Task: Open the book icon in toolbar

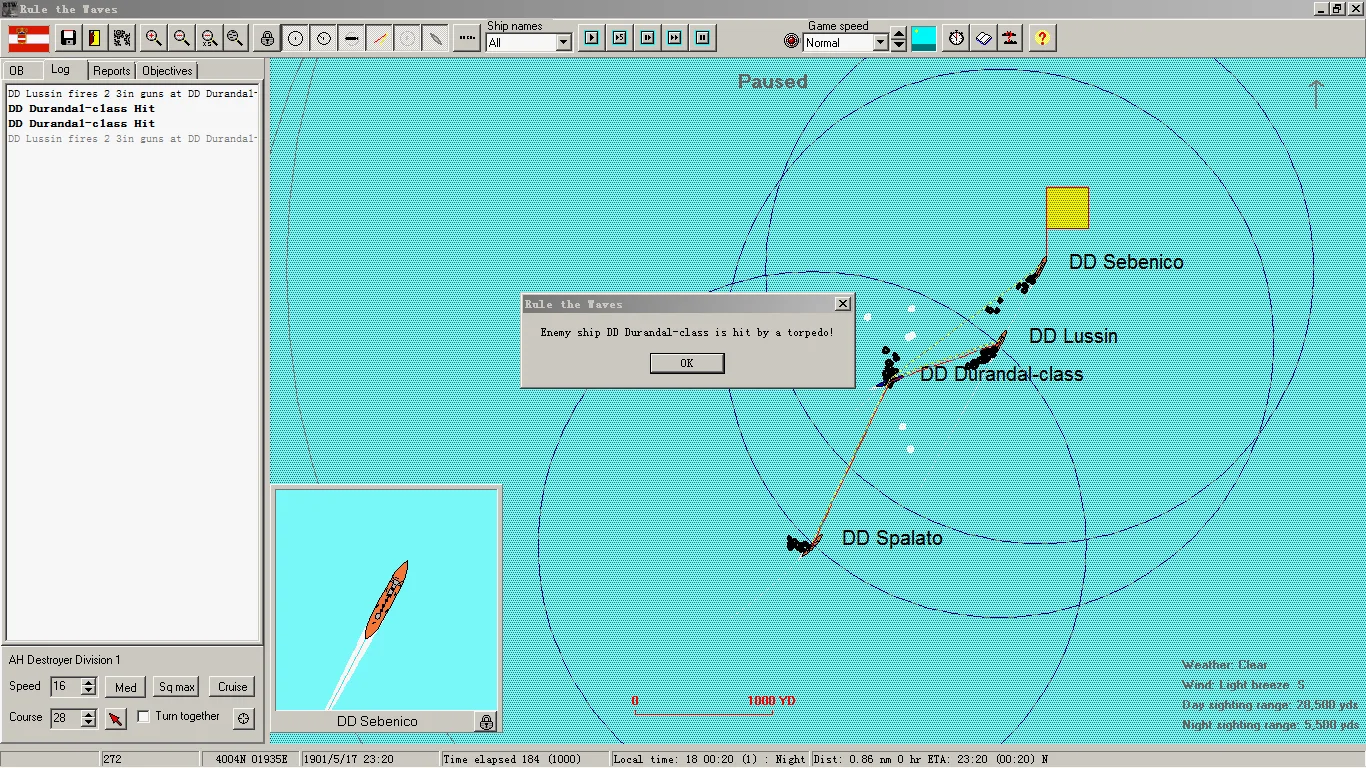Action: click(984, 38)
